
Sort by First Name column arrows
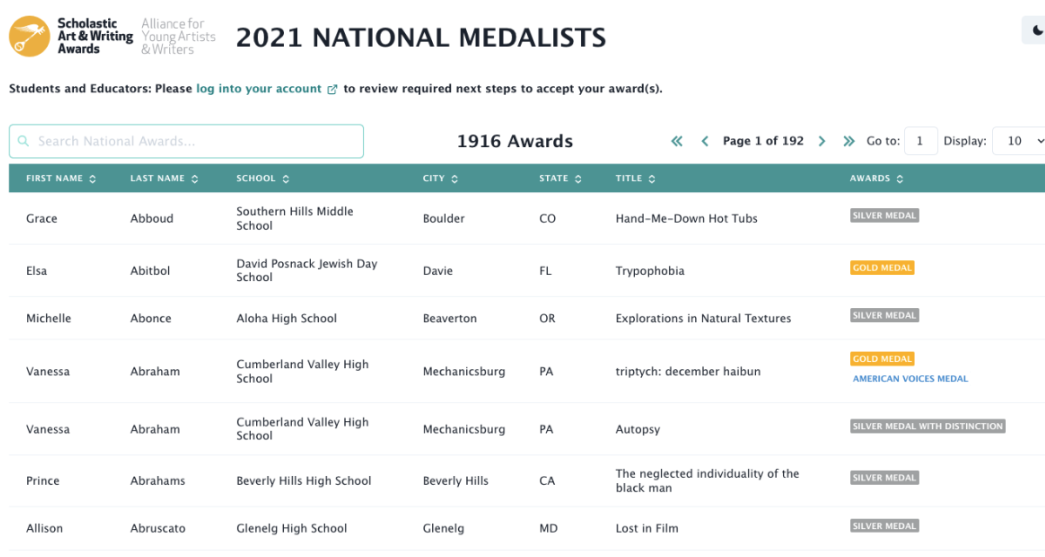93,179
